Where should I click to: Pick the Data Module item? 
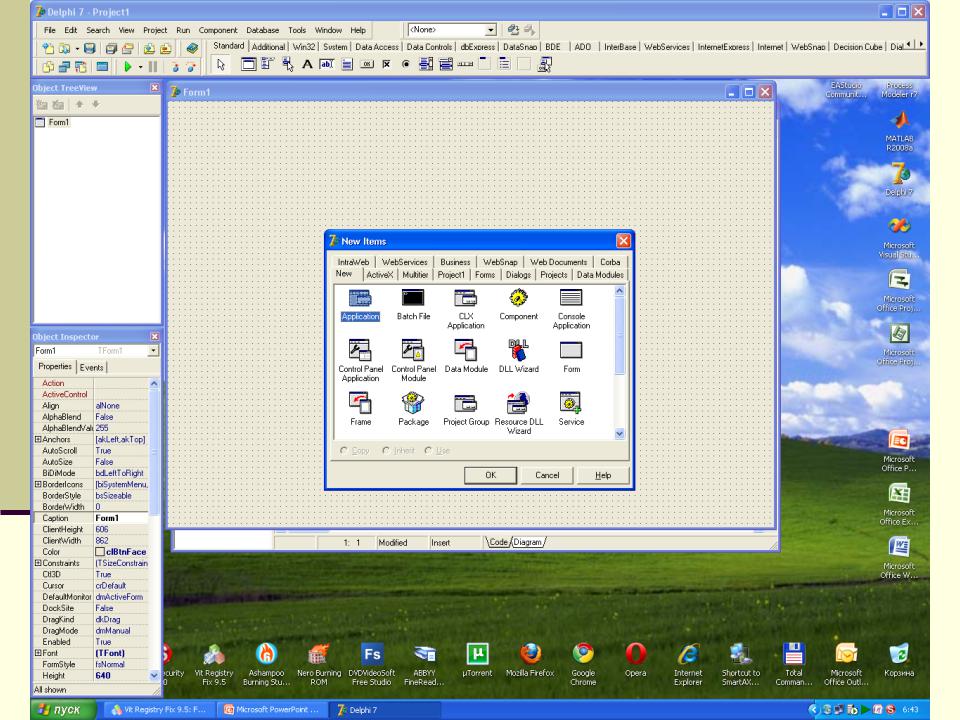466,357
